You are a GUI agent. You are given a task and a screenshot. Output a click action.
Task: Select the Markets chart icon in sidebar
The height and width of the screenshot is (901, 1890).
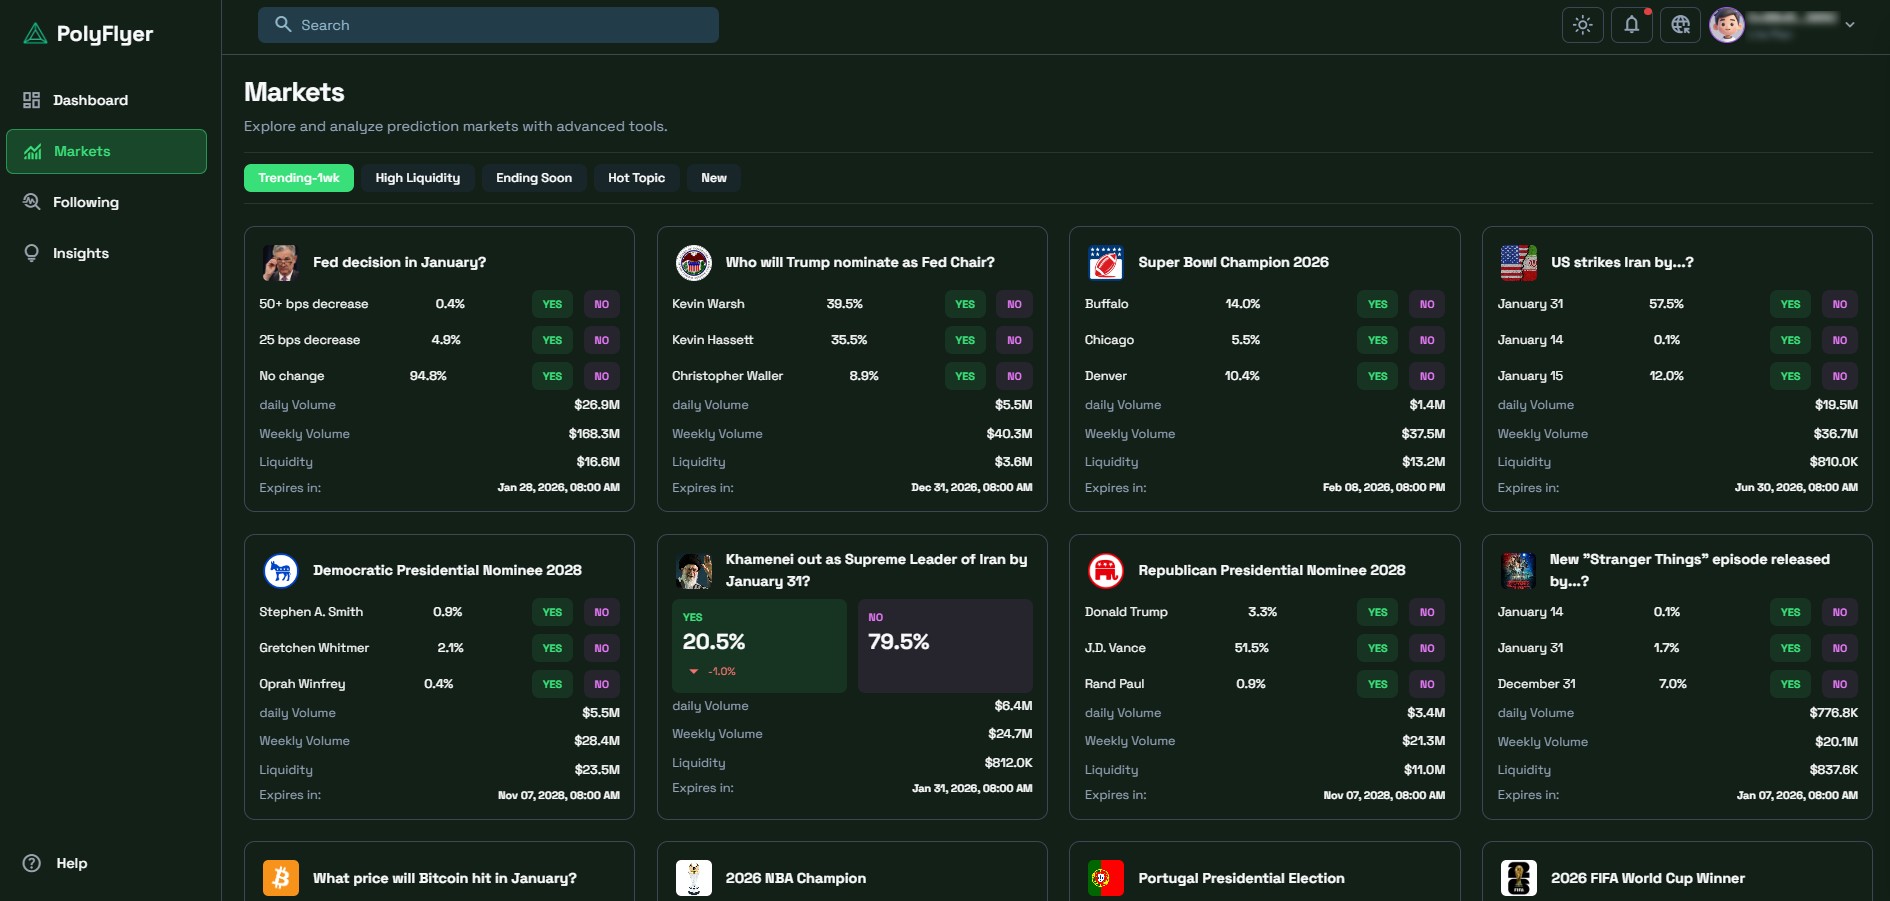tap(31, 151)
